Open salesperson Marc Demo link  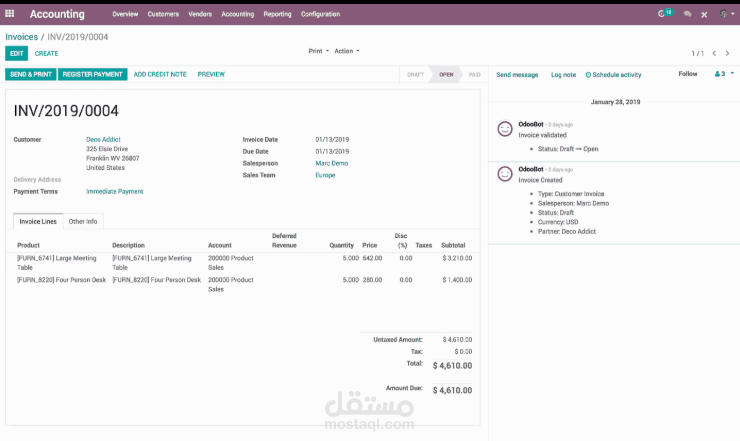point(332,163)
